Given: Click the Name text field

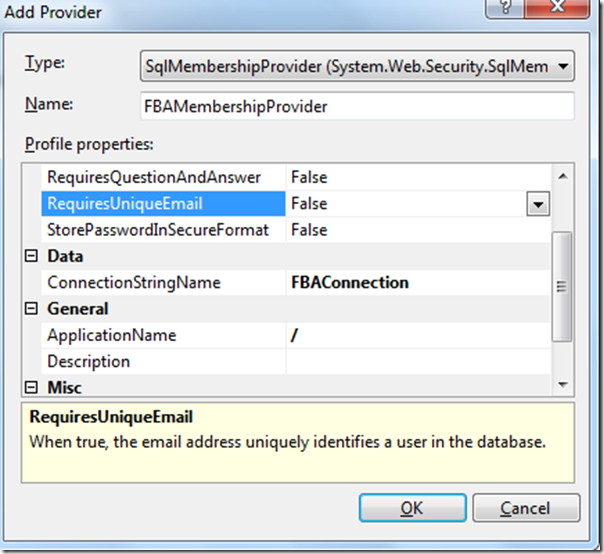Looking at the screenshot, I should pyautogui.click(x=358, y=106).
